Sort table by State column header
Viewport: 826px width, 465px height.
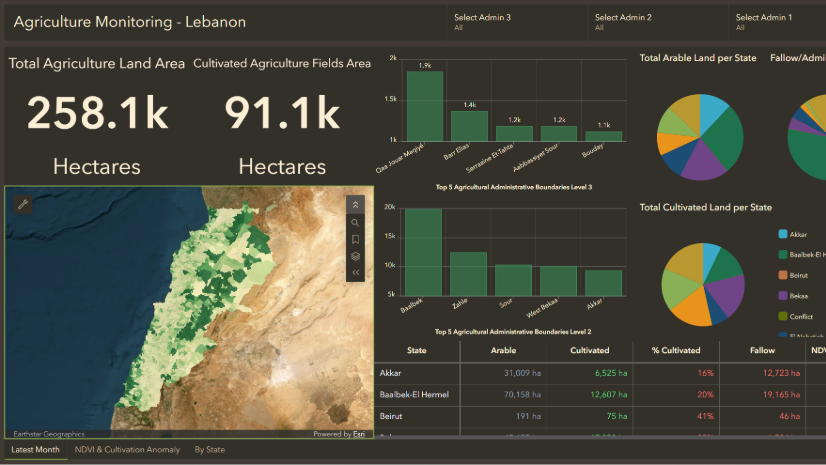pyautogui.click(x=417, y=350)
